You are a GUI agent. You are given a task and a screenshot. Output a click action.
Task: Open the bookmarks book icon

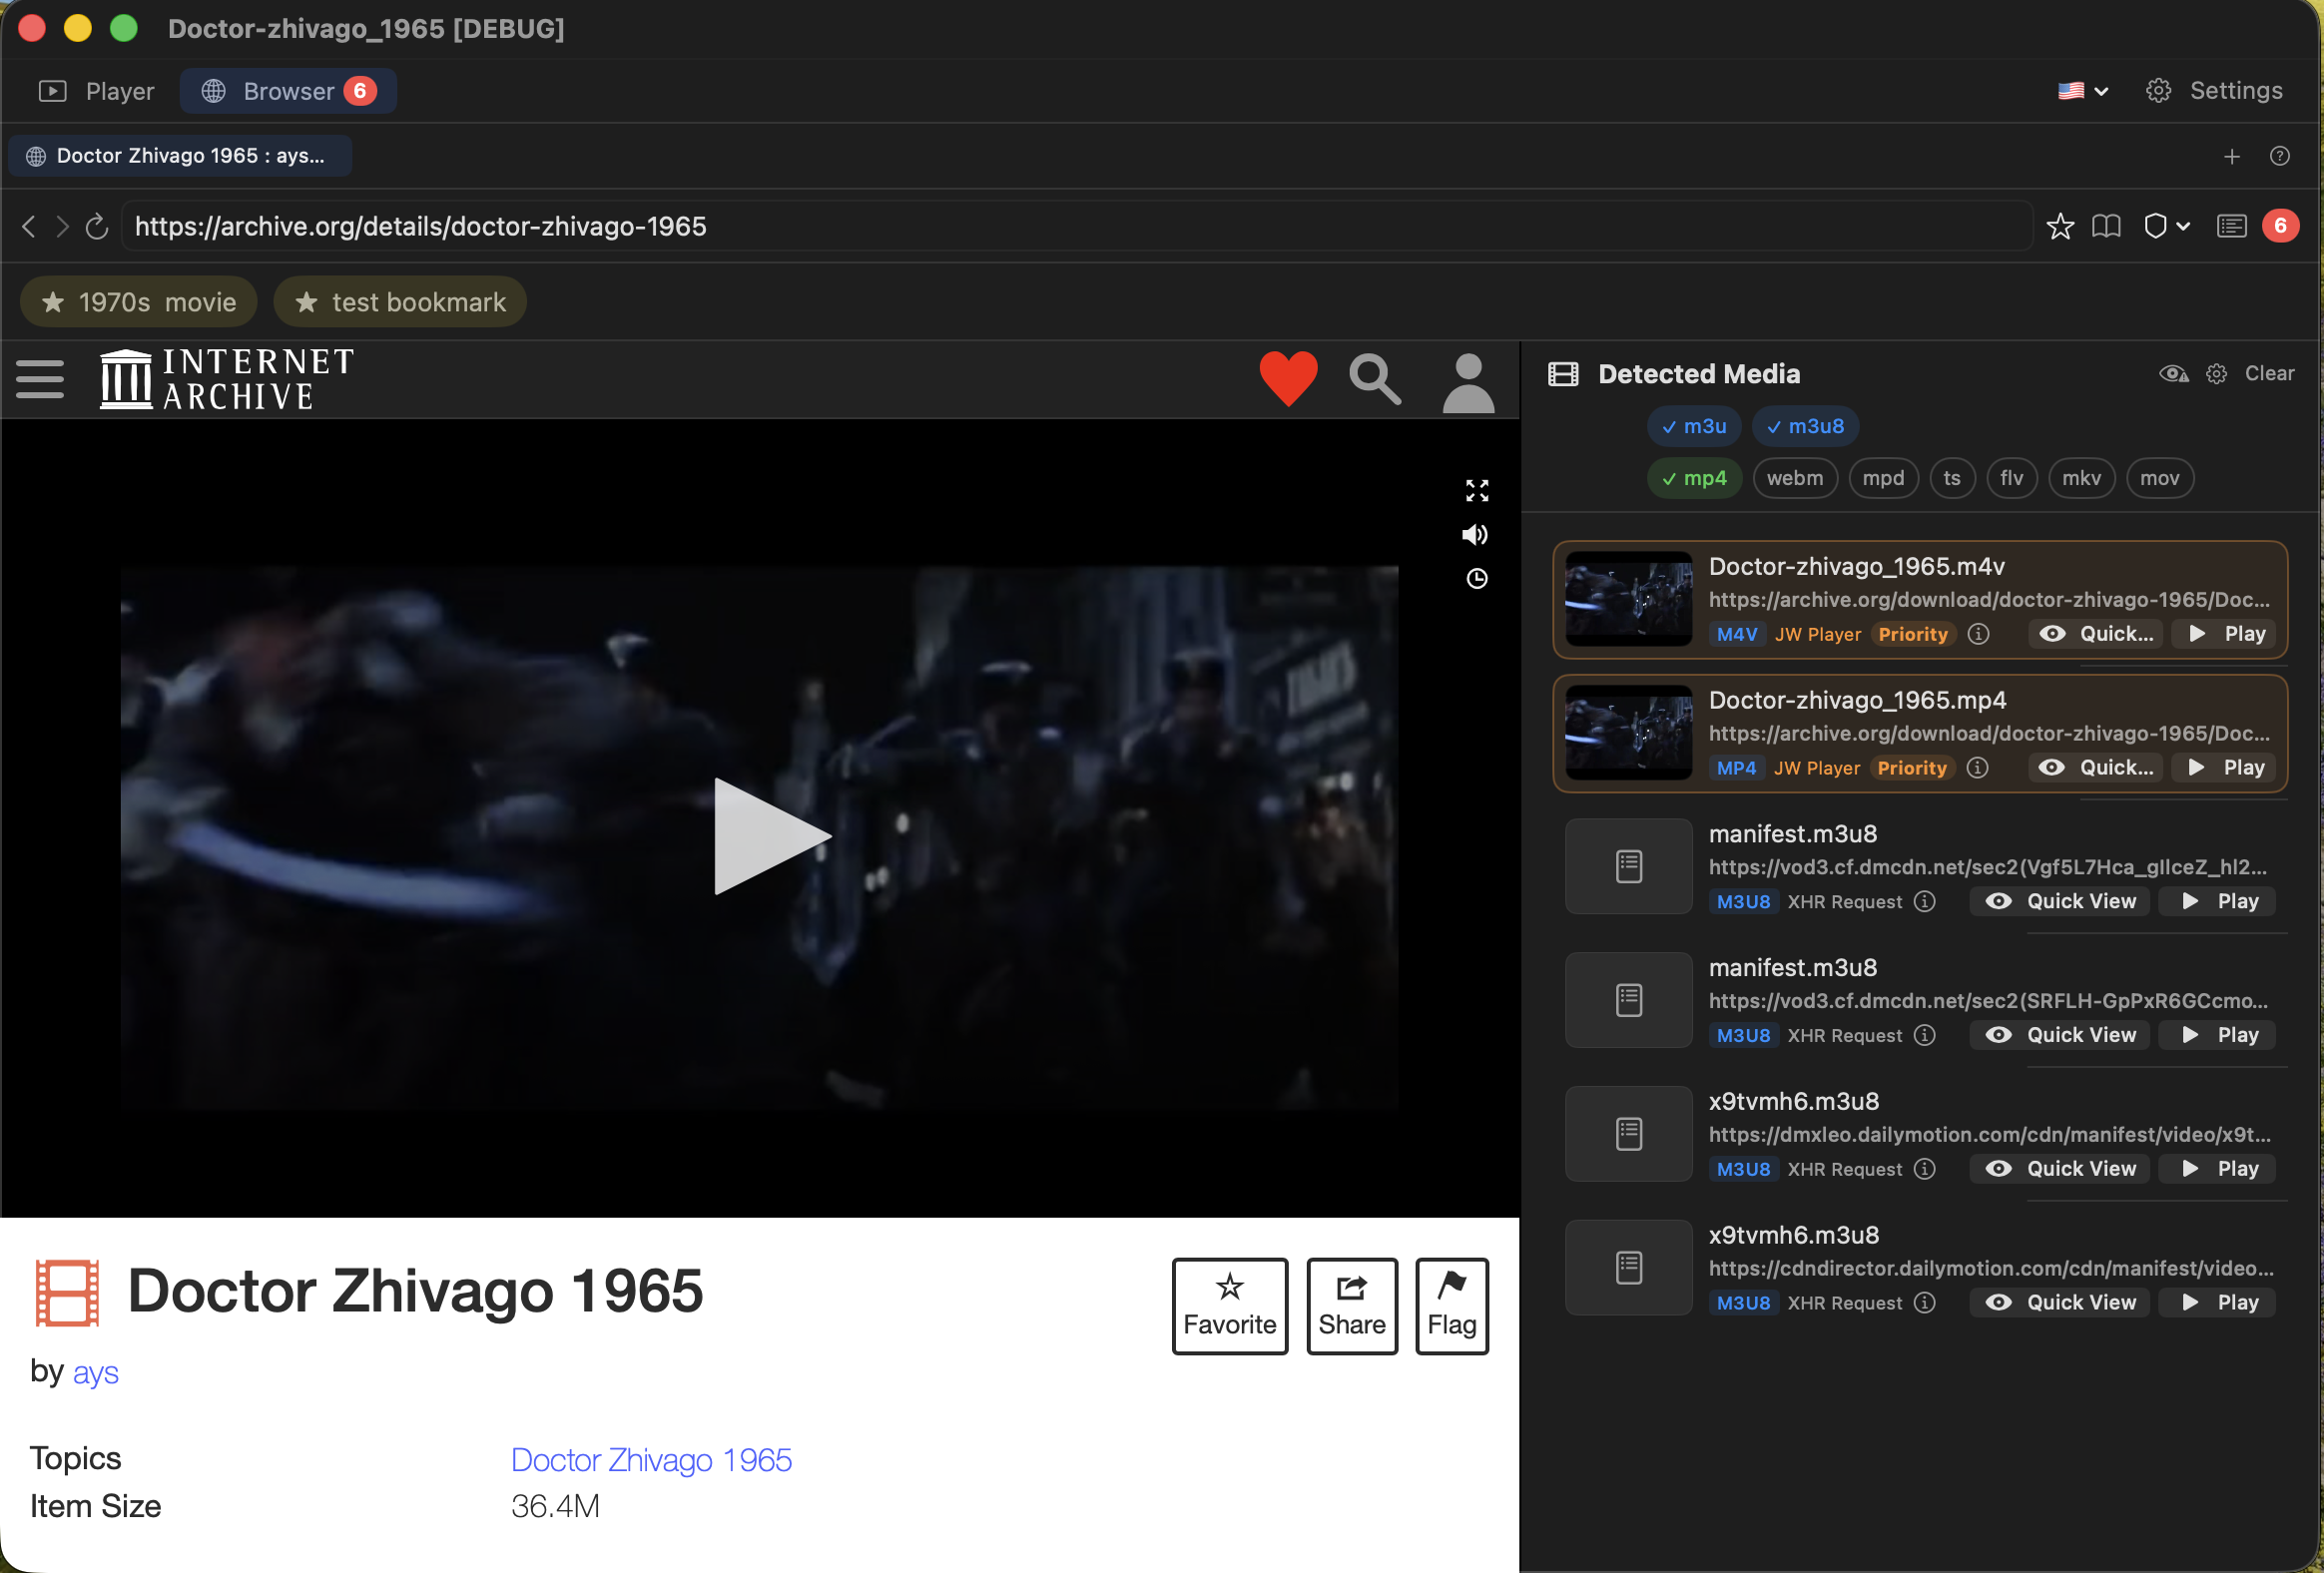click(x=2106, y=227)
